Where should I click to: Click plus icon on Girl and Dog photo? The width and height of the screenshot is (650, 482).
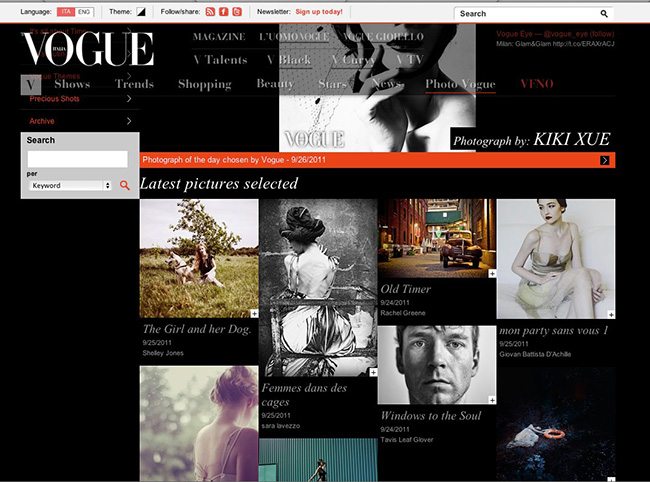254,314
